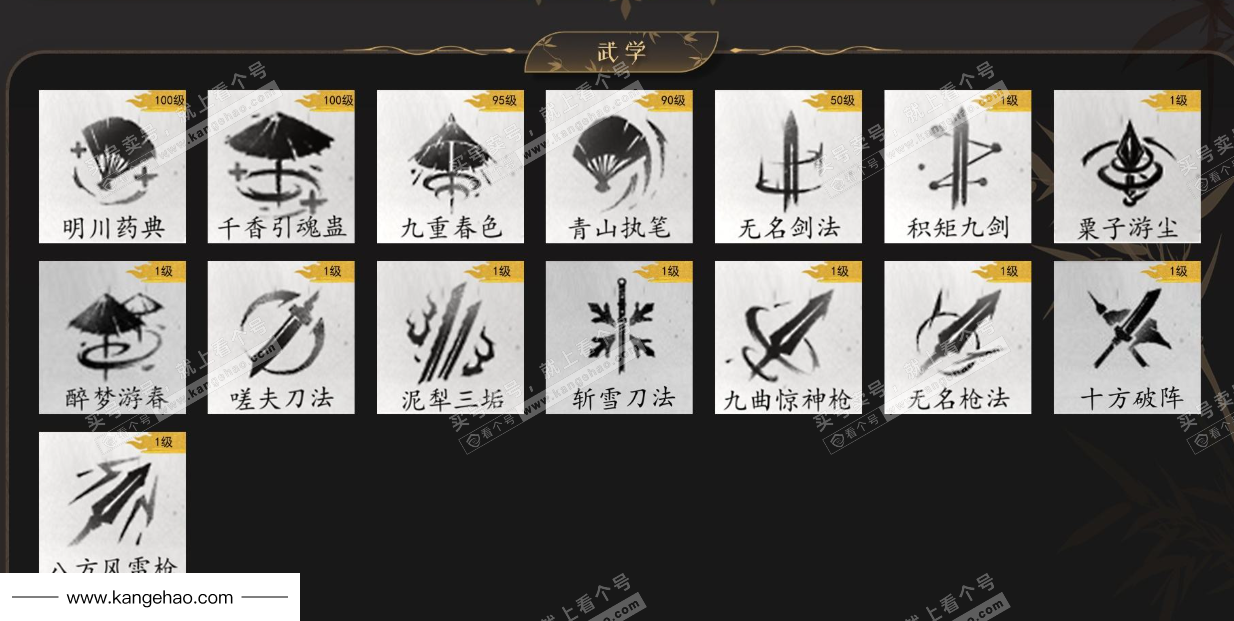This screenshot has width=1234, height=621.
Task: Choose the 斩雪刀法 skill icon
Action: coord(619,337)
